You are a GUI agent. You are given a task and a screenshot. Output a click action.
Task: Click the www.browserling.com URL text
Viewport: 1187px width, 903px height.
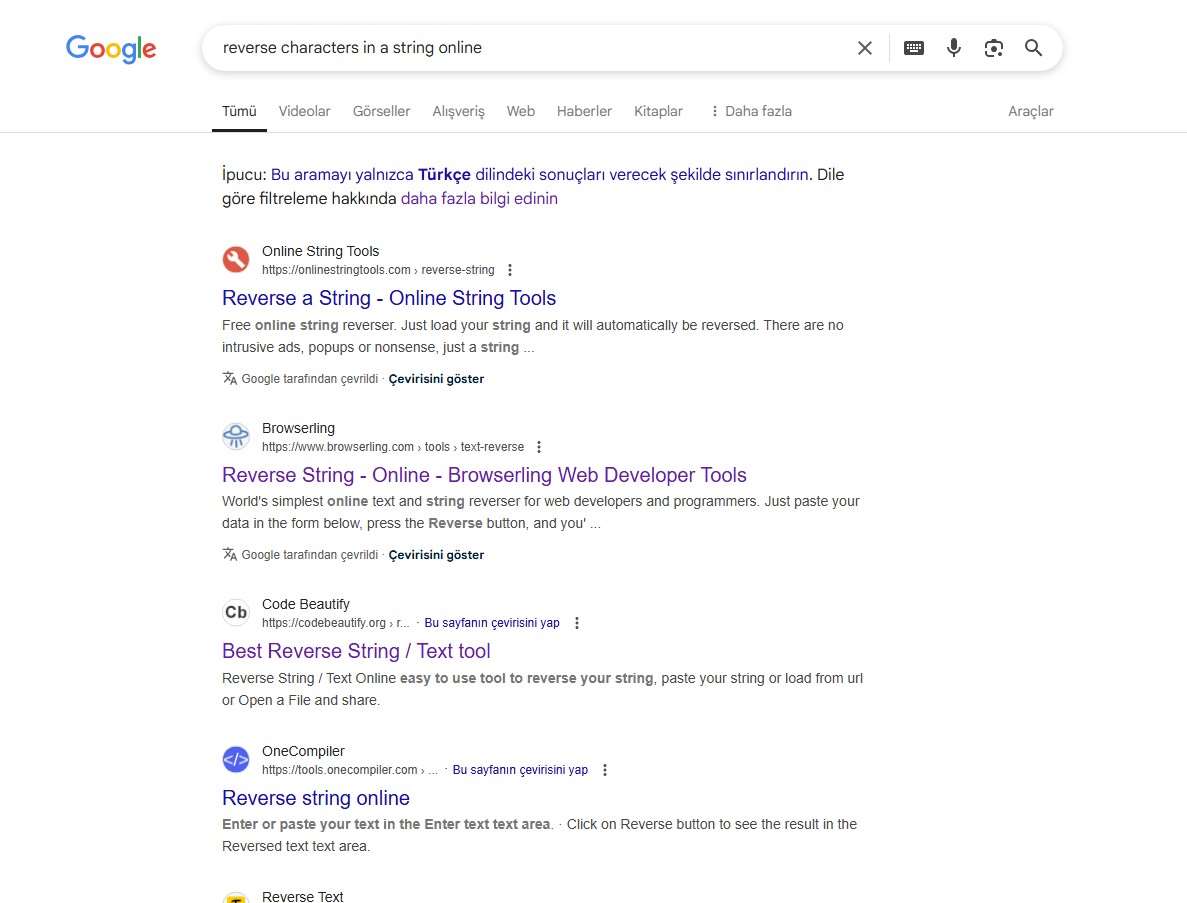(x=393, y=447)
